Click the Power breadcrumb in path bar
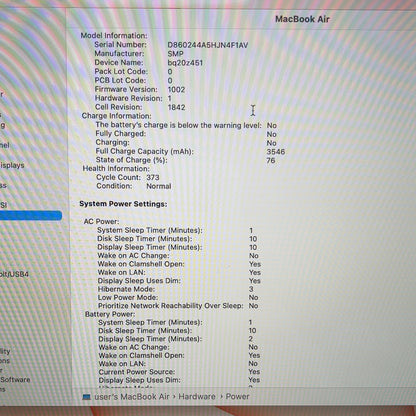416x416 pixels. 237,397
